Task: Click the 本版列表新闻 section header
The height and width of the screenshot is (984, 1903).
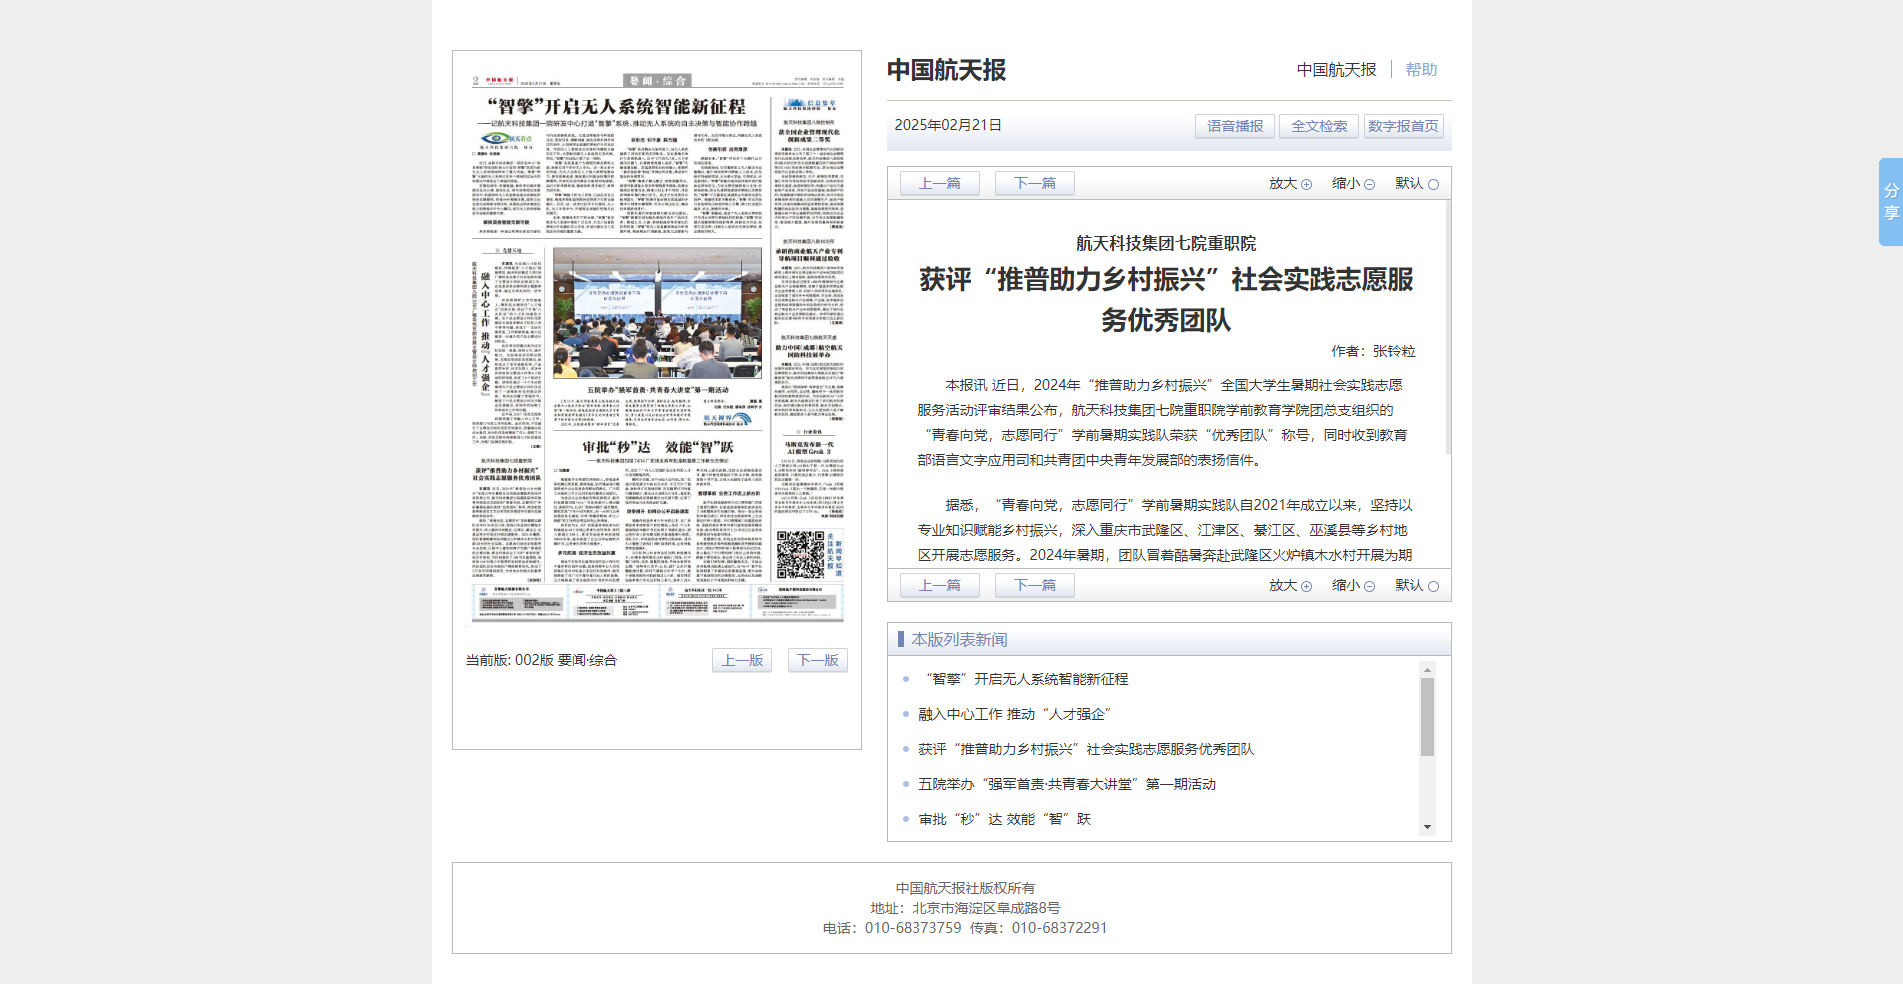Action: pyautogui.click(x=959, y=639)
